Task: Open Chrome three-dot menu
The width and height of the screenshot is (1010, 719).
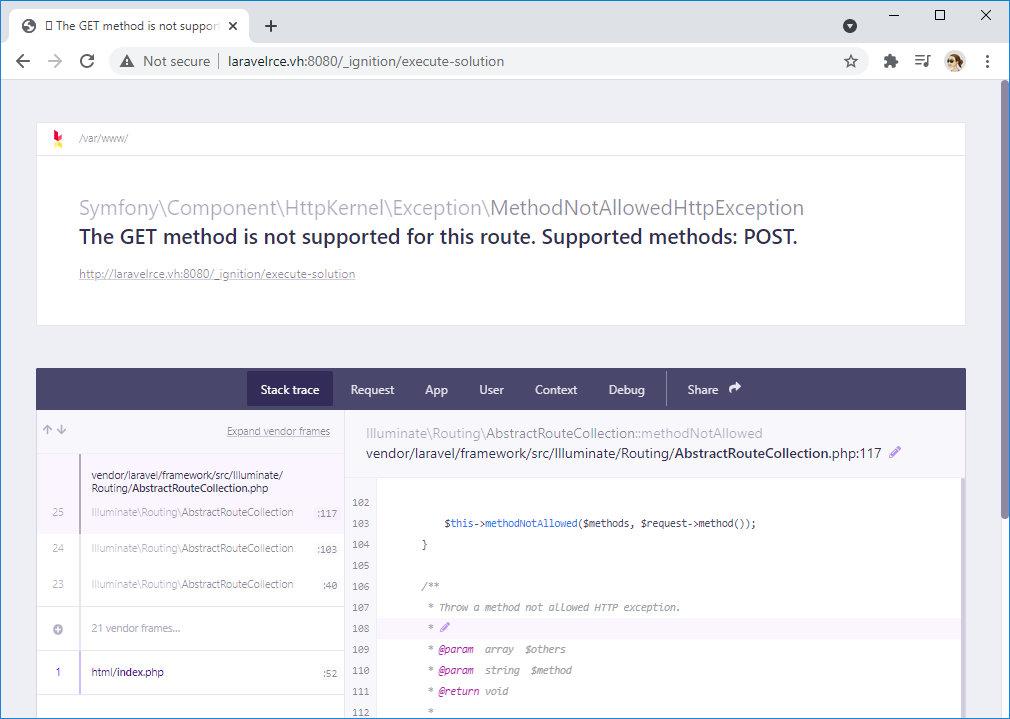Action: (987, 61)
